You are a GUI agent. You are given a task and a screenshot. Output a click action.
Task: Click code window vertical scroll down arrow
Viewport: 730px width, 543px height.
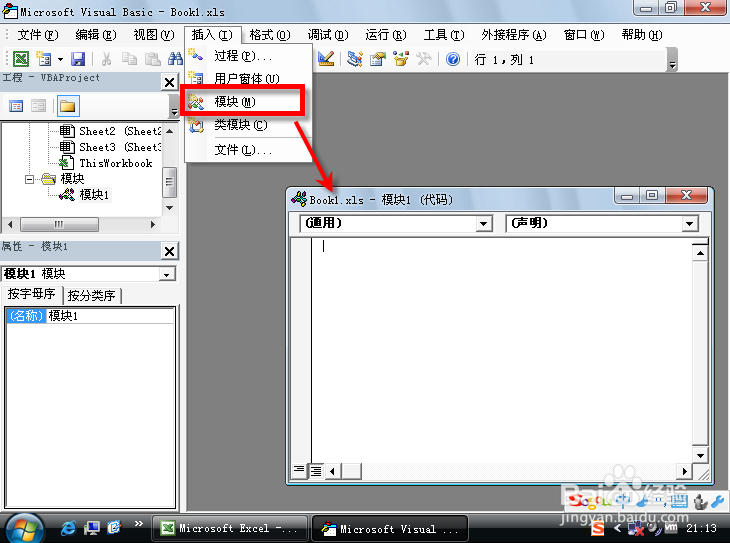click(x=700, y=455)
